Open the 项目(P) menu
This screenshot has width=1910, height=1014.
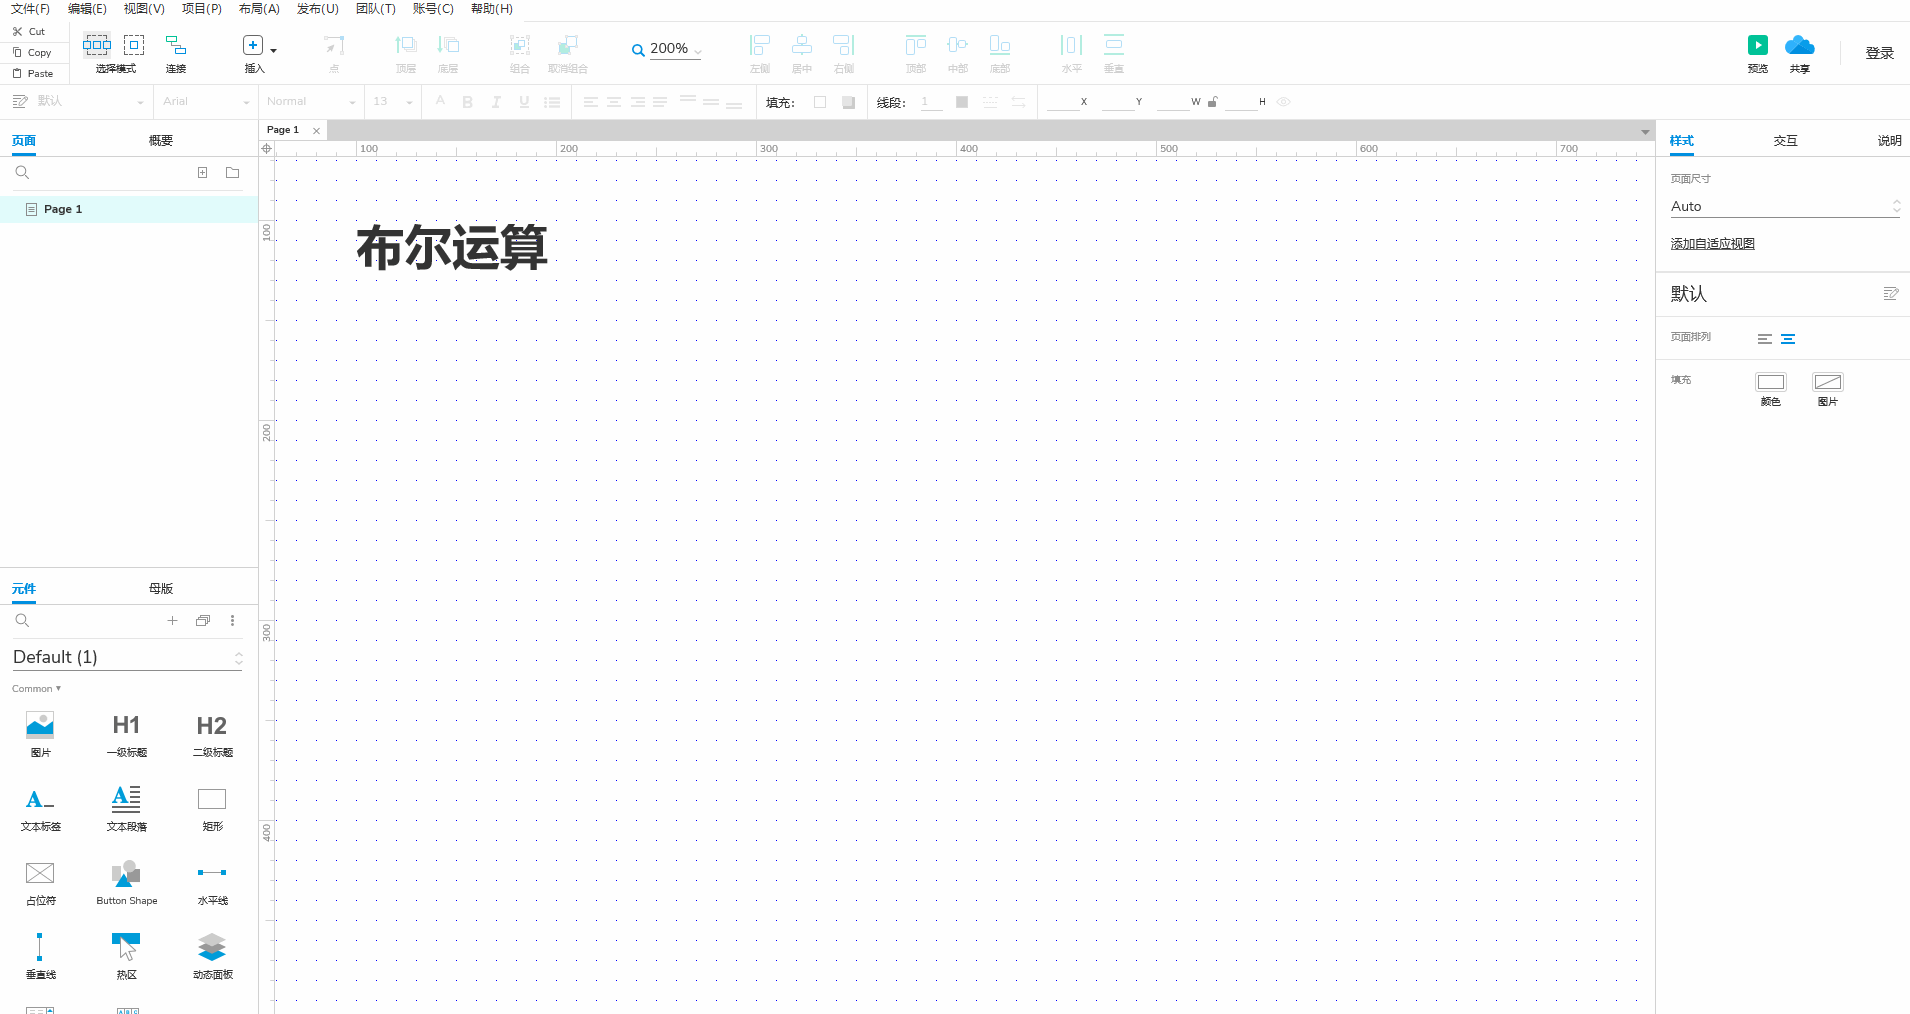pos(202,9)
